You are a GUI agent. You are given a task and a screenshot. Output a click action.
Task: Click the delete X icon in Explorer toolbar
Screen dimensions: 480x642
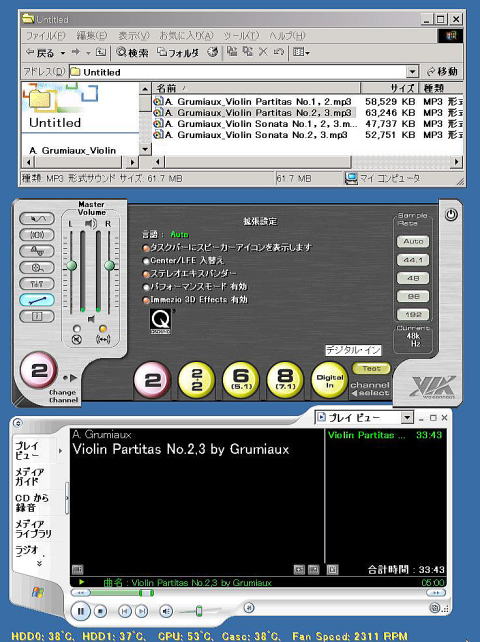tap(263, 52)
